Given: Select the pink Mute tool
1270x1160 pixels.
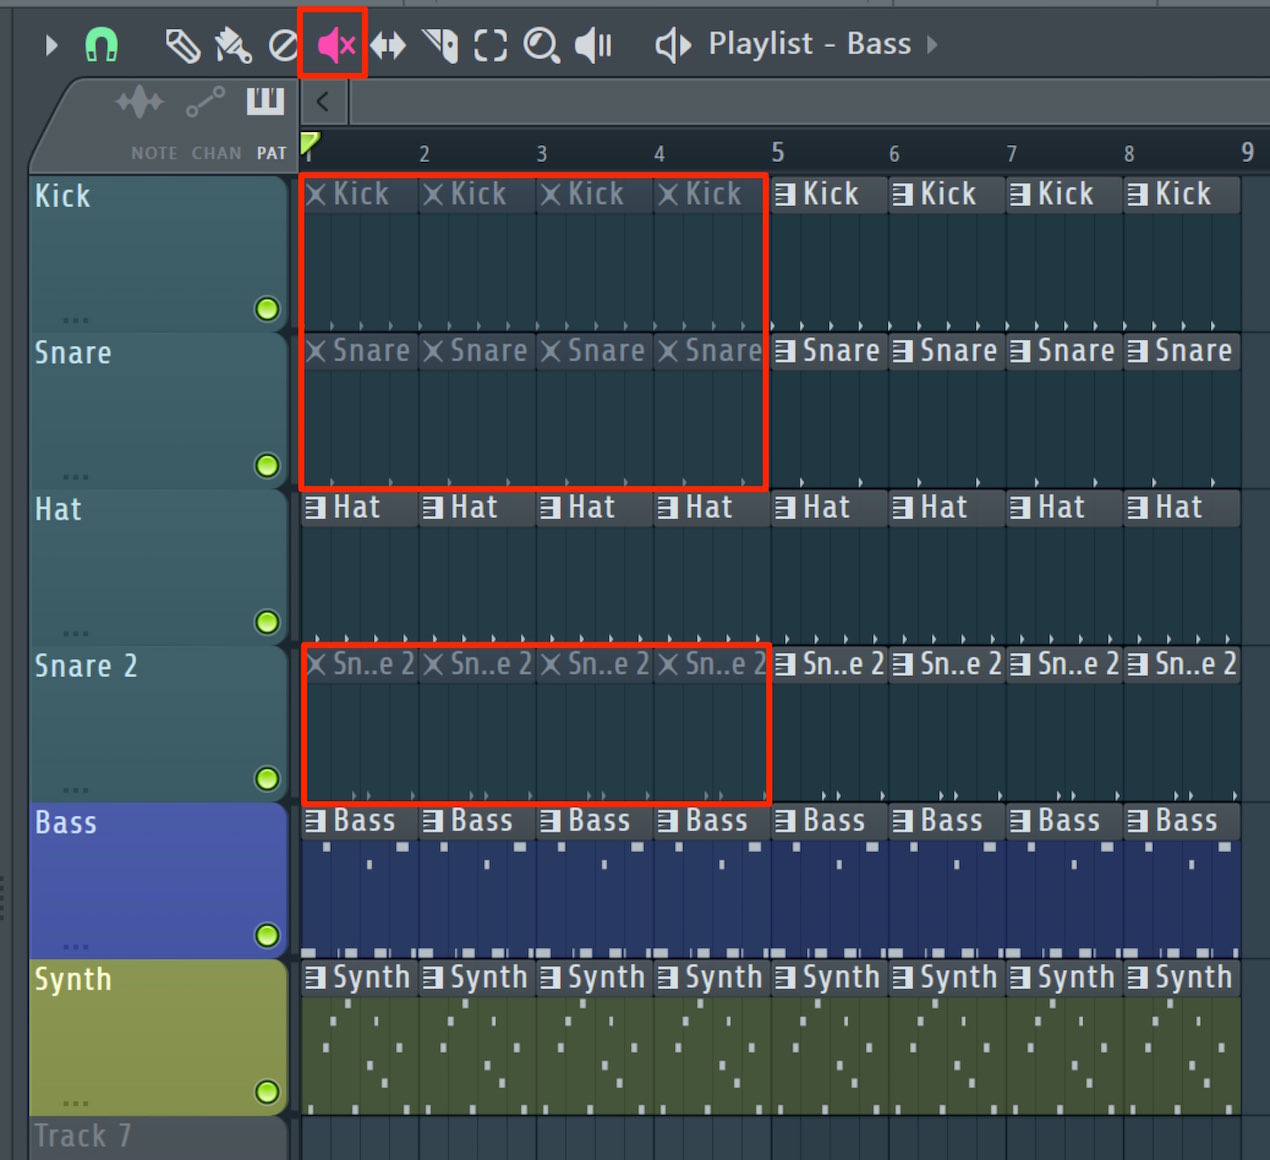Looking at the screenshot, I should [336, 45].
